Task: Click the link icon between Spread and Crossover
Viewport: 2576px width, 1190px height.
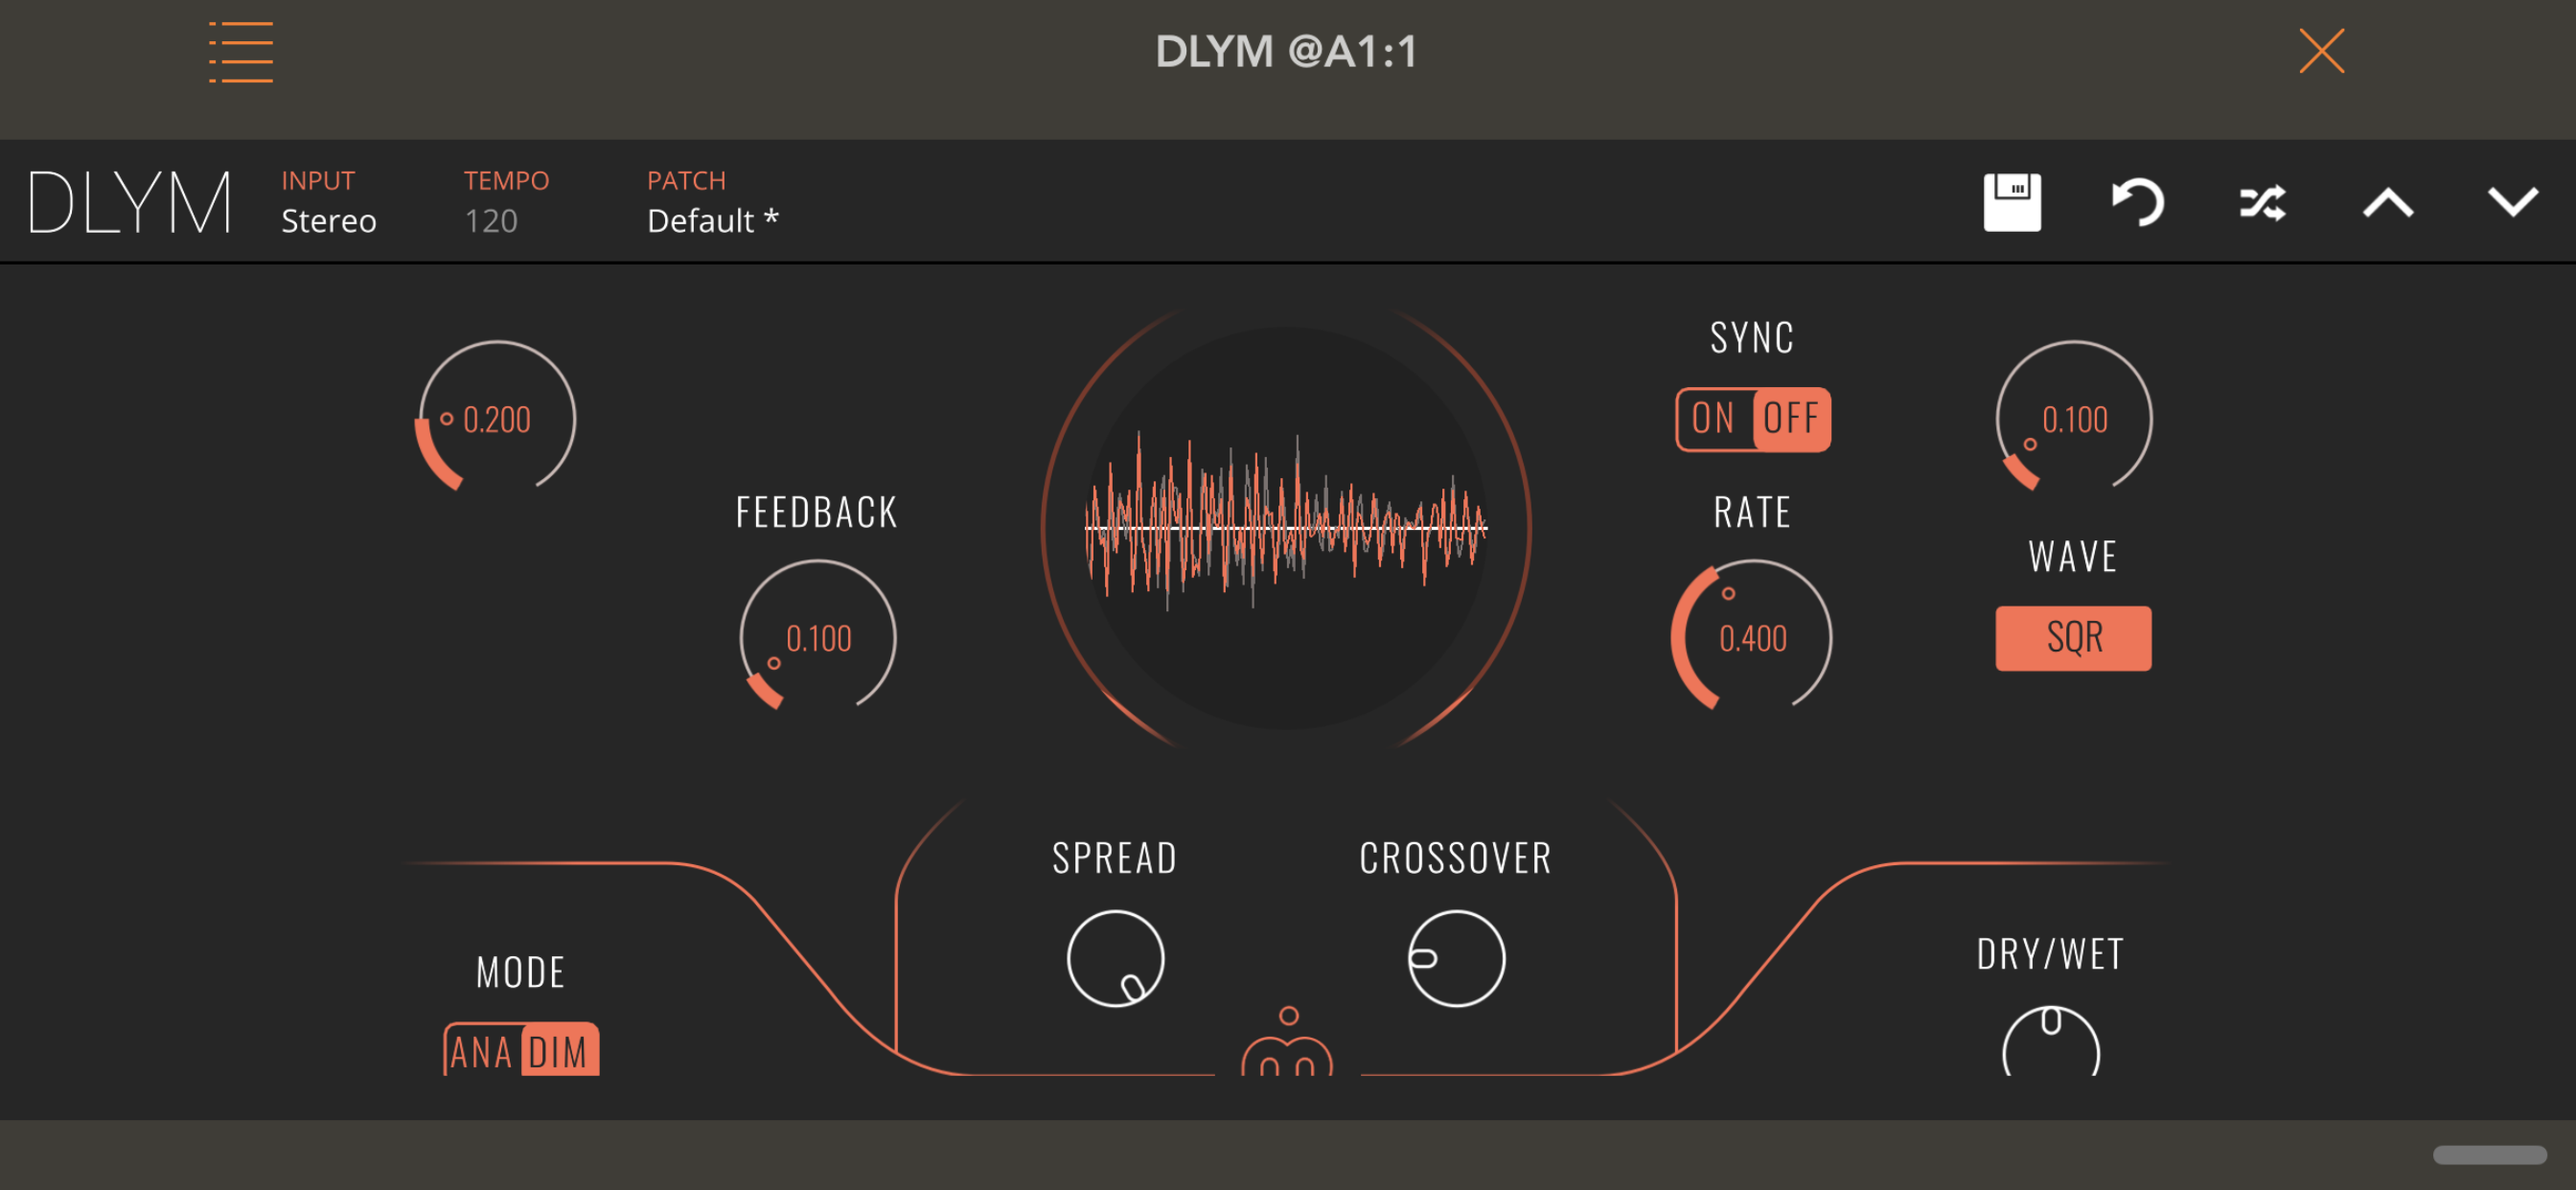Action: (x=1287, y=1045)
